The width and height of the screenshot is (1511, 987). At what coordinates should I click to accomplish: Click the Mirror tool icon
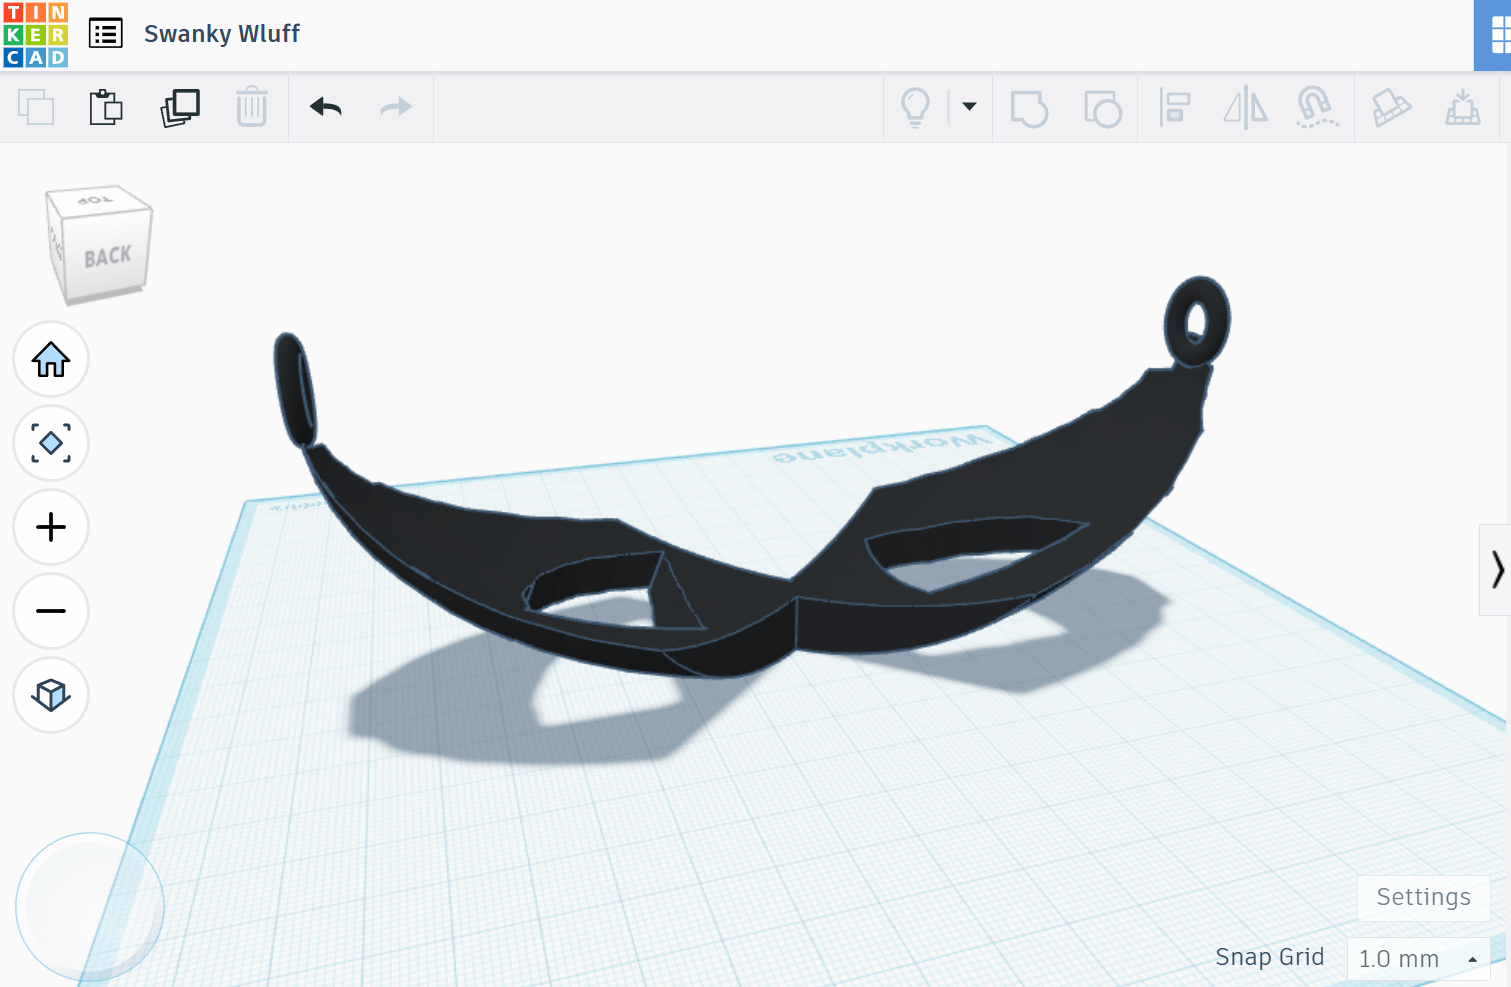point(1246,108)
